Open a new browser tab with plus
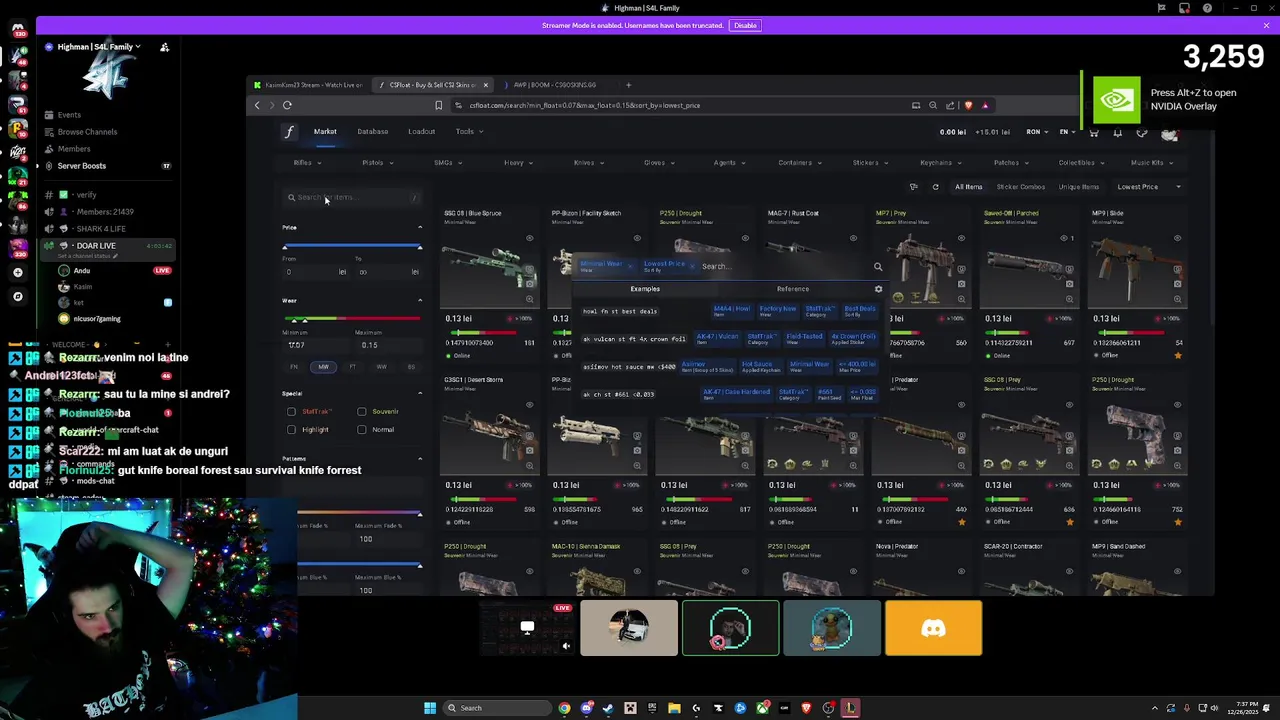The width and height of the screenshot is (1280, 720). pos(628,85)
